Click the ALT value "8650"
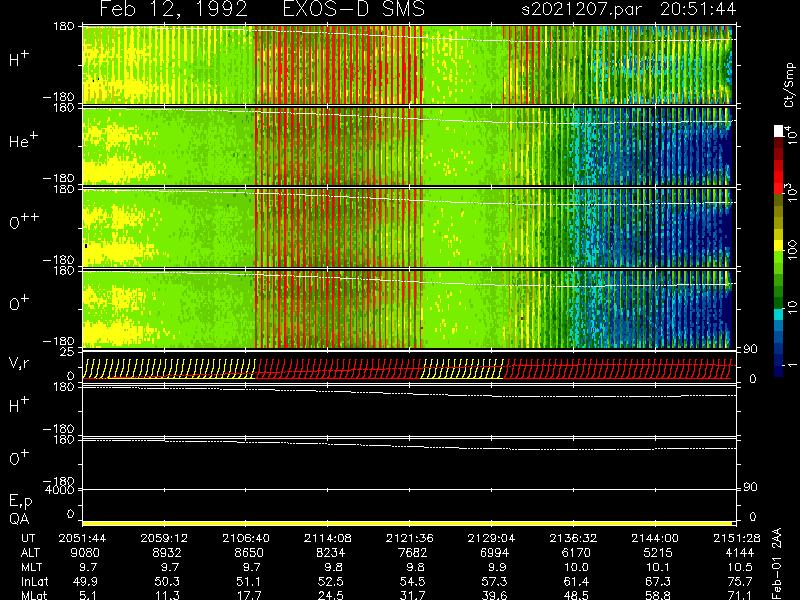The image size is (800, 600). point(249,553)
